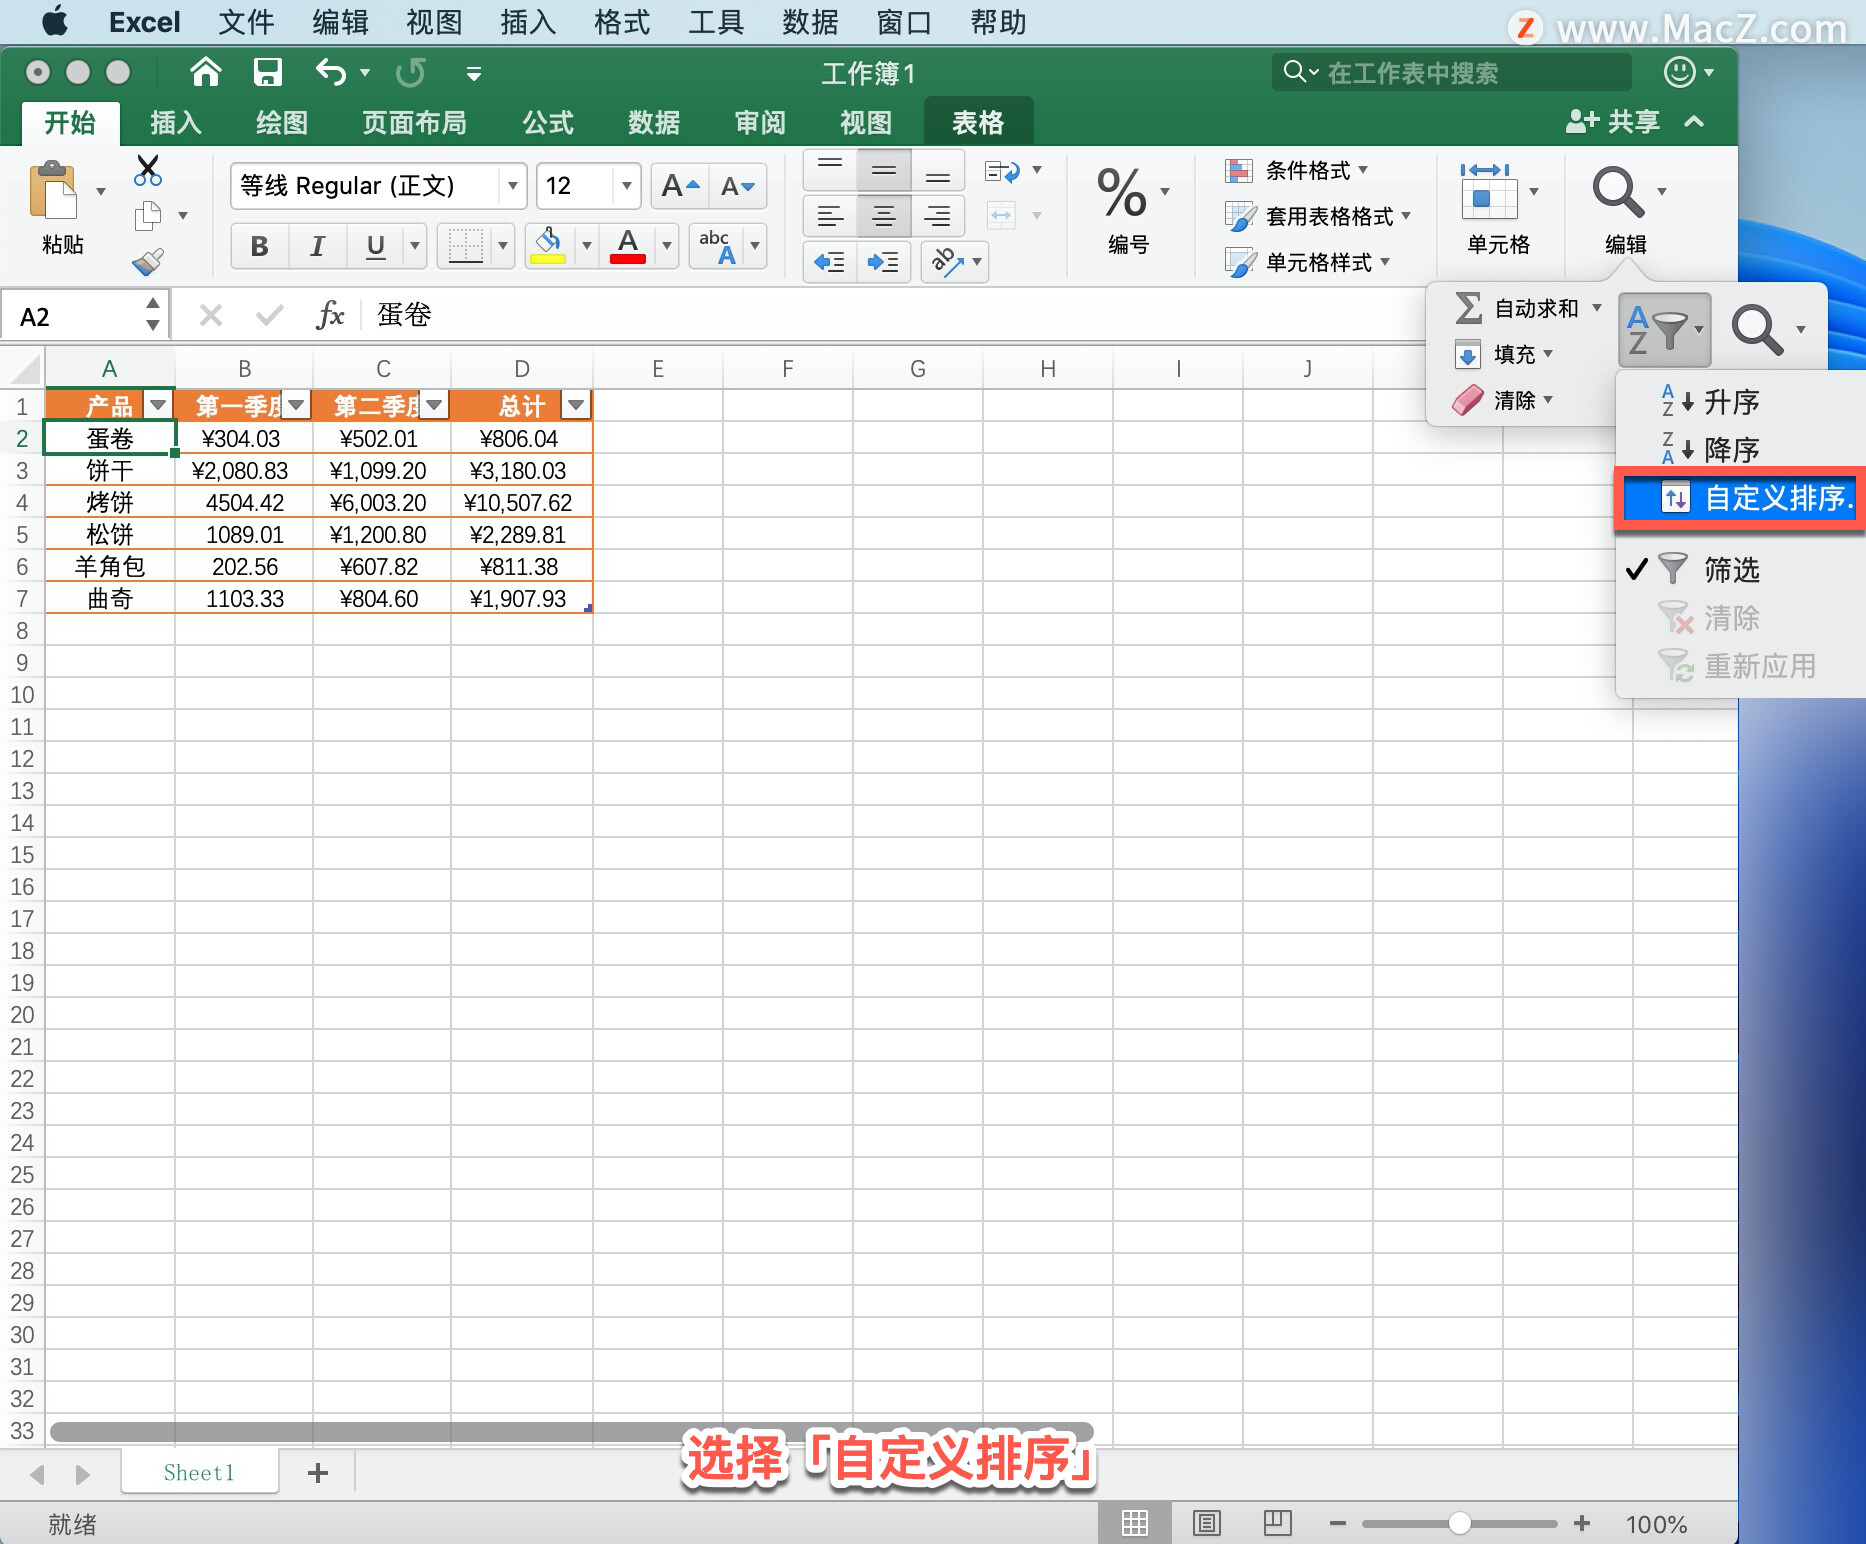
Task: Click the Cells ribbon icon
Action: (x=1488, y=192)
